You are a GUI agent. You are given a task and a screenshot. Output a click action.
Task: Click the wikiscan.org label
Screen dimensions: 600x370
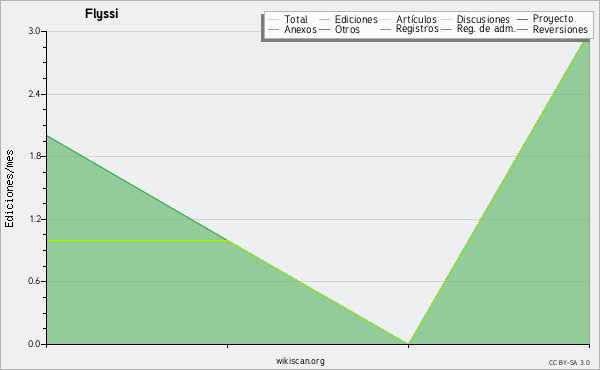[300, 361]
